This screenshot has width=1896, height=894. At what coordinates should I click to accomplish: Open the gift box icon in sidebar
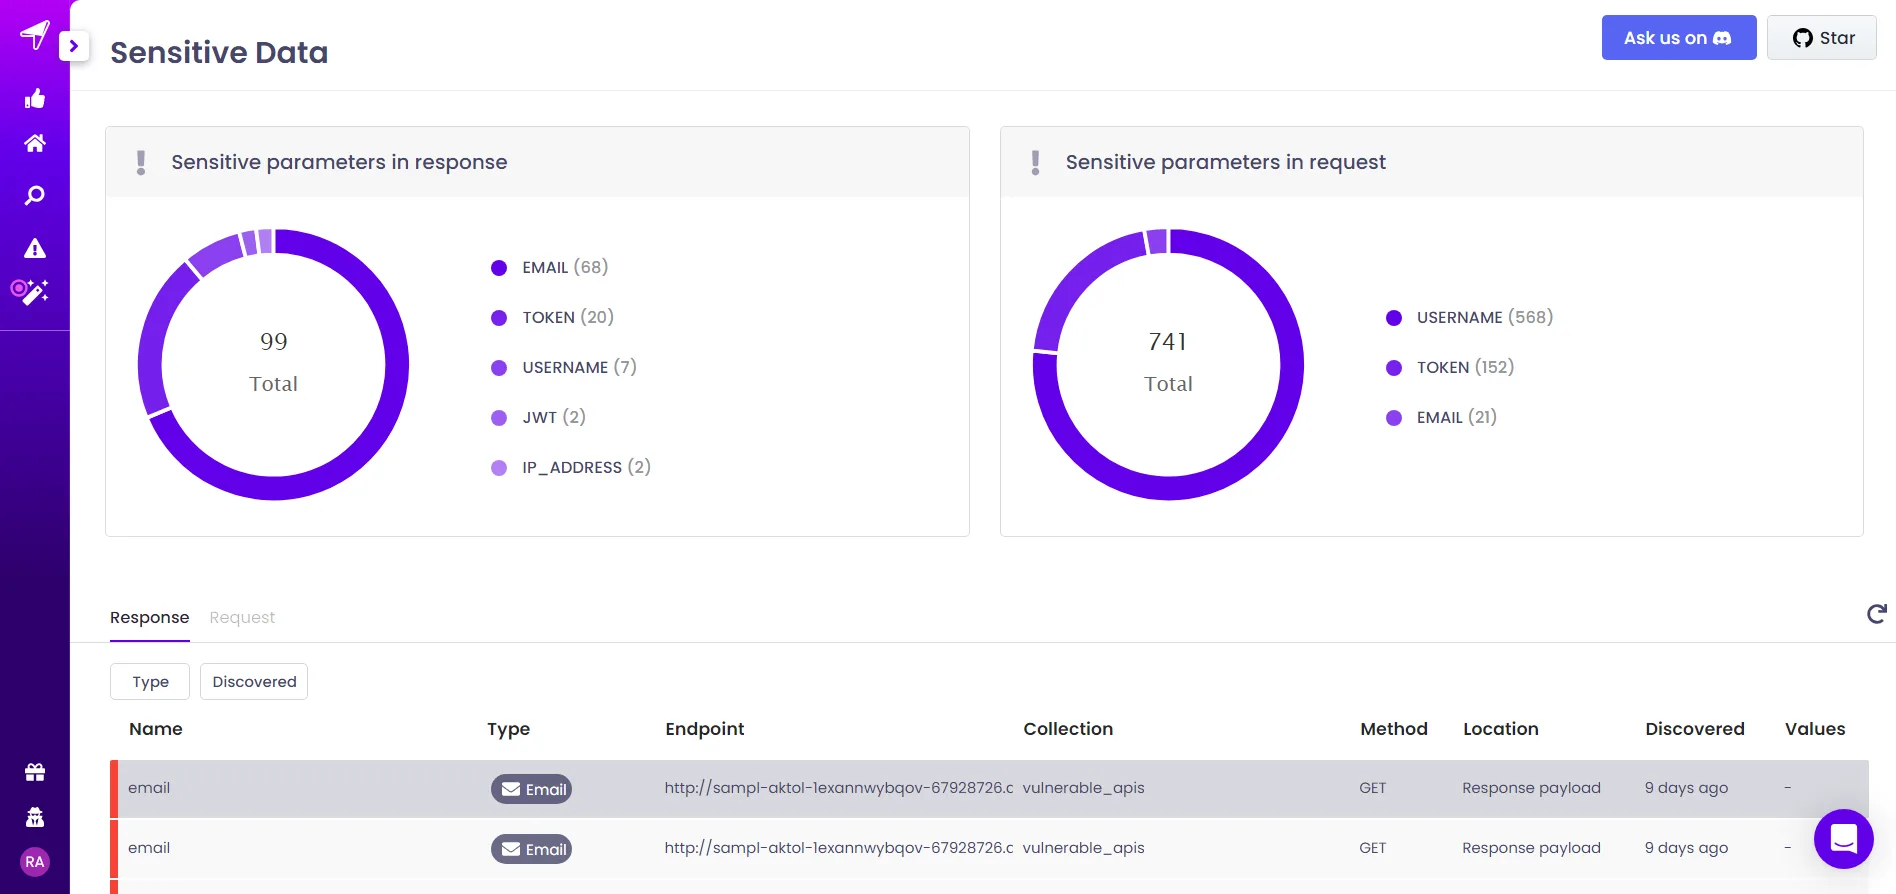[x=35, y=772]
